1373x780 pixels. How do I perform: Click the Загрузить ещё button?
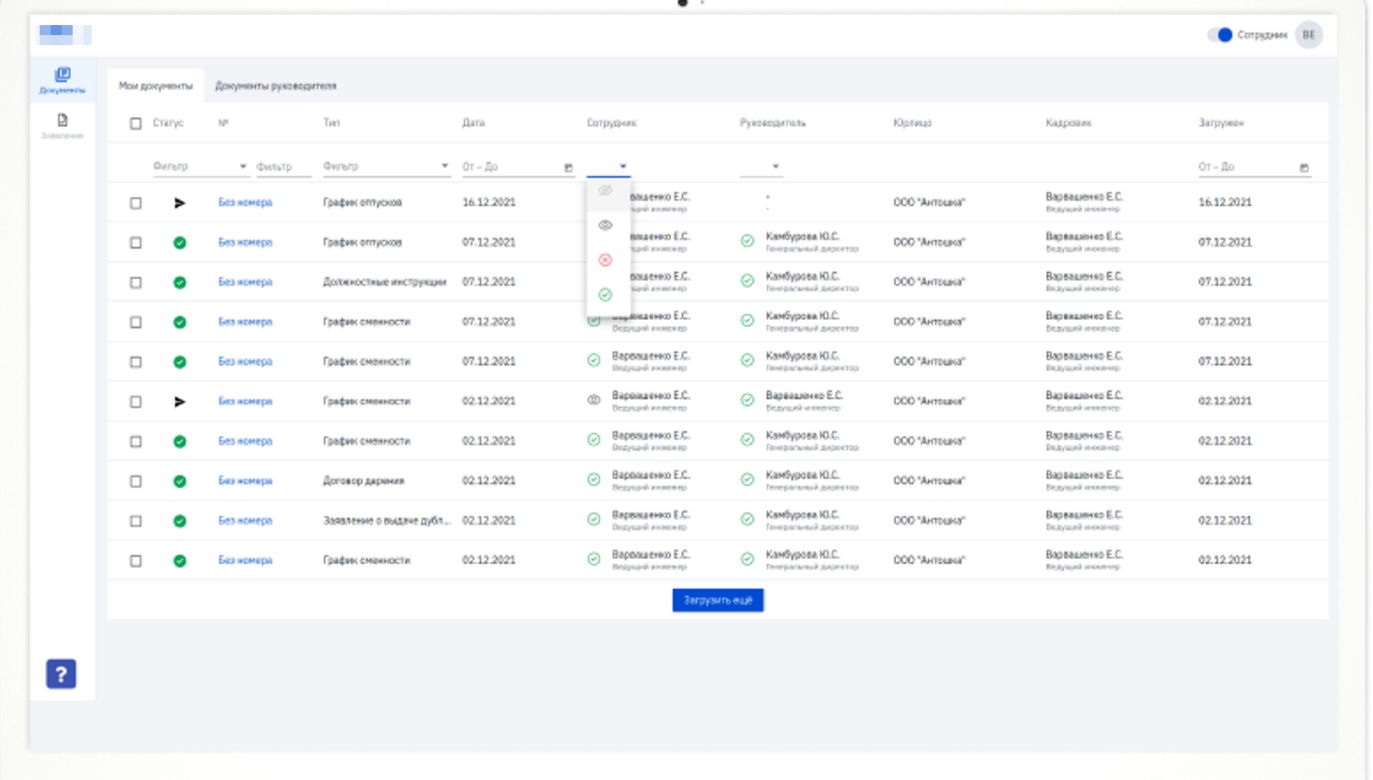coord(718,601)
